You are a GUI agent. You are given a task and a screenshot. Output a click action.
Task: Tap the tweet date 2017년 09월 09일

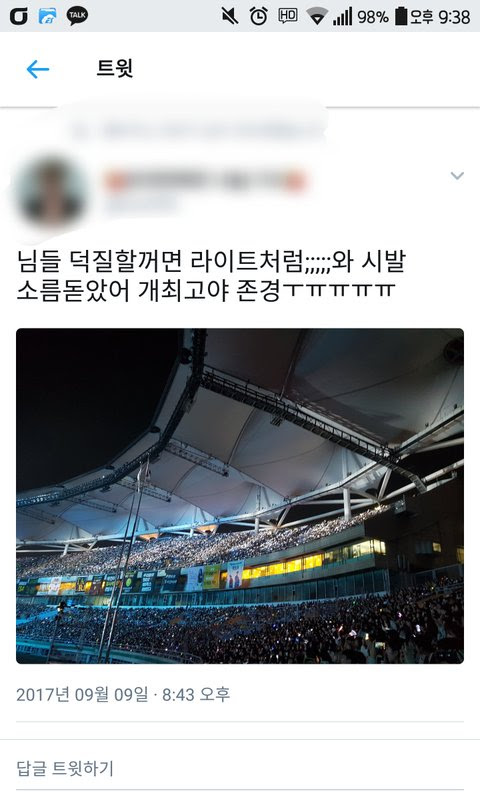point(82,694)
